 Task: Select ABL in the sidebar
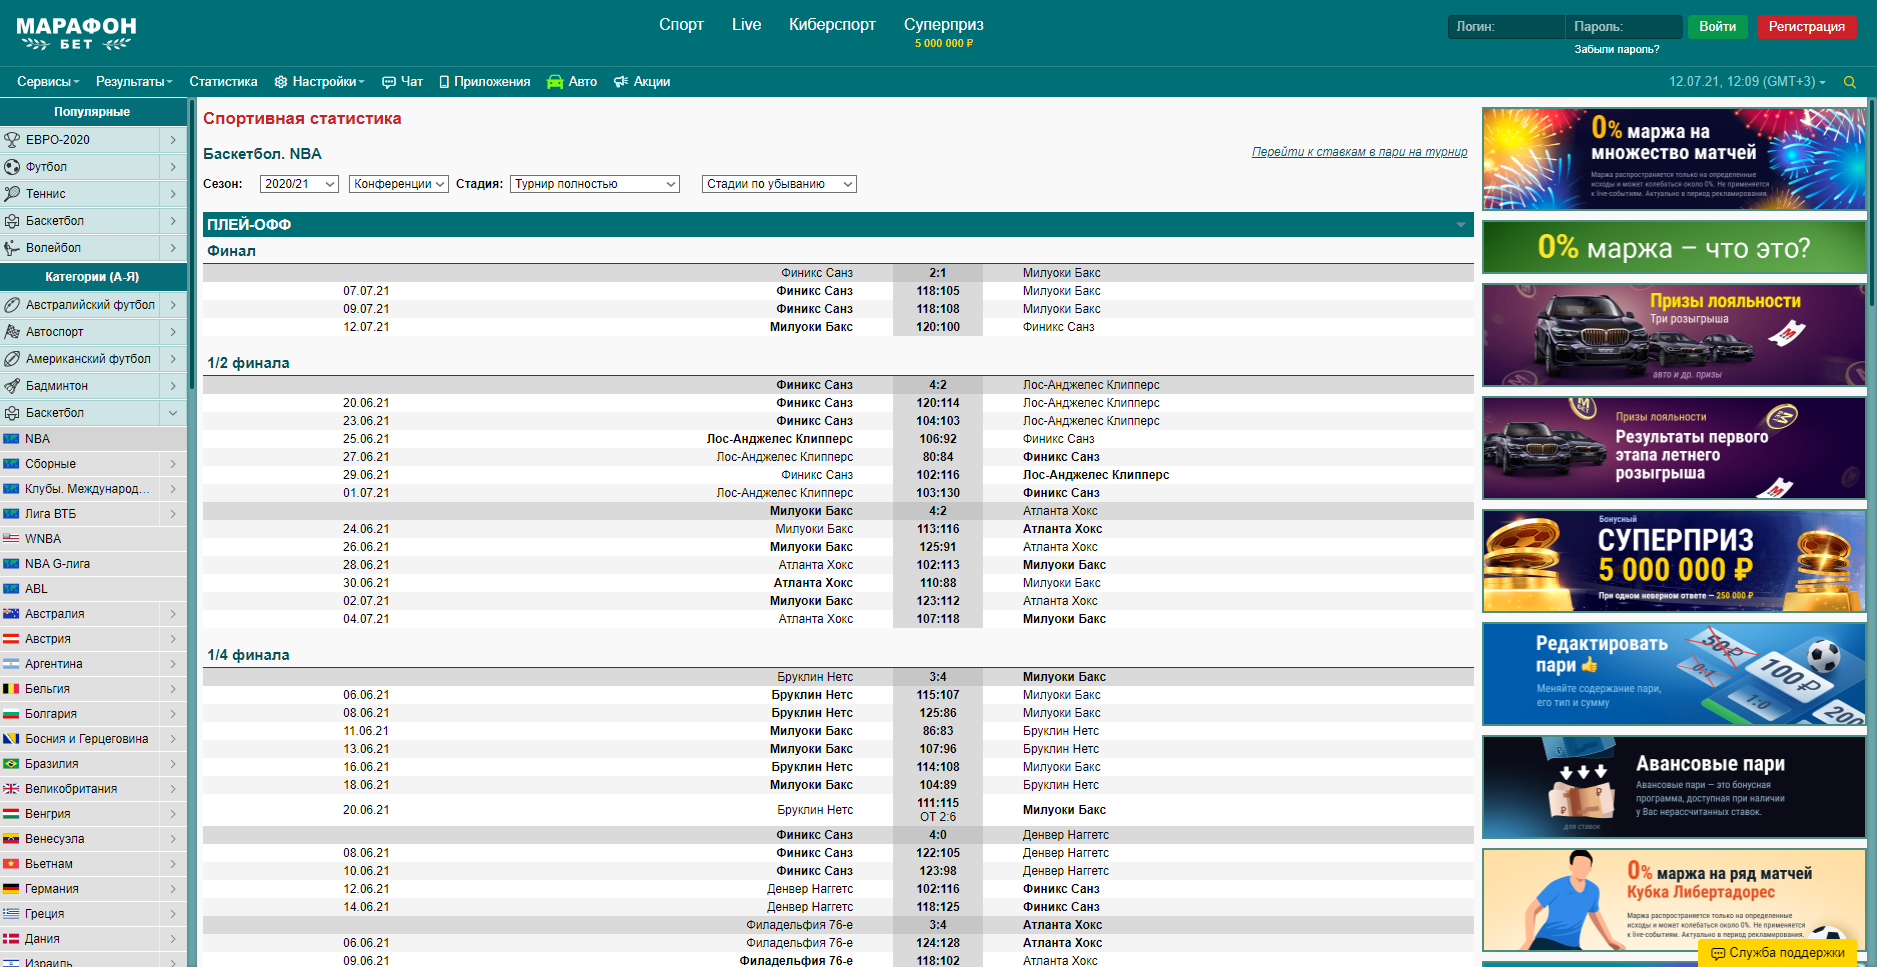[93, 589]
